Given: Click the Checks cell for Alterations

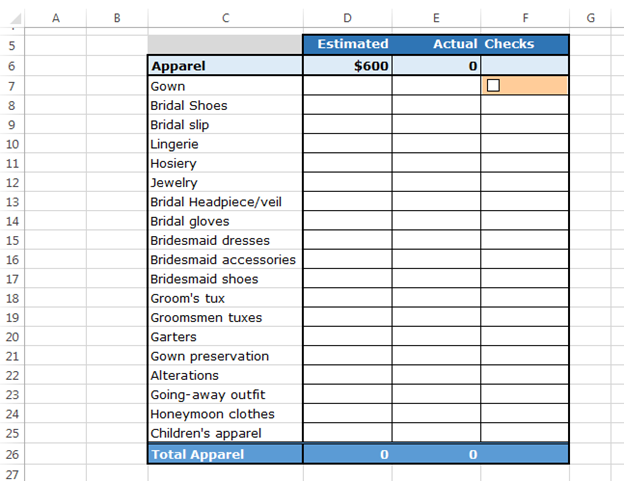Looking at the screenshot, I should coord(525,375).
